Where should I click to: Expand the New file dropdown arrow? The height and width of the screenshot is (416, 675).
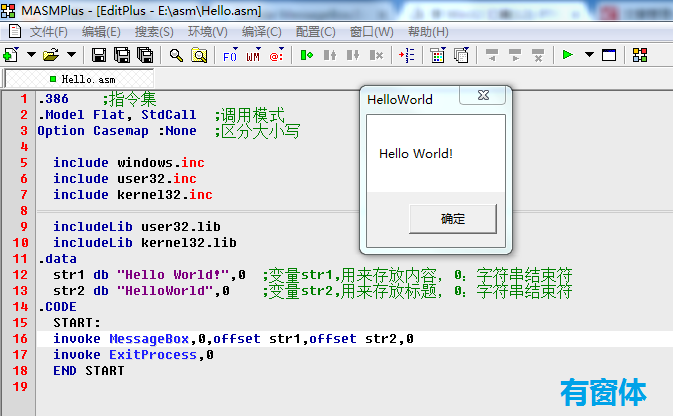point(31,55)
